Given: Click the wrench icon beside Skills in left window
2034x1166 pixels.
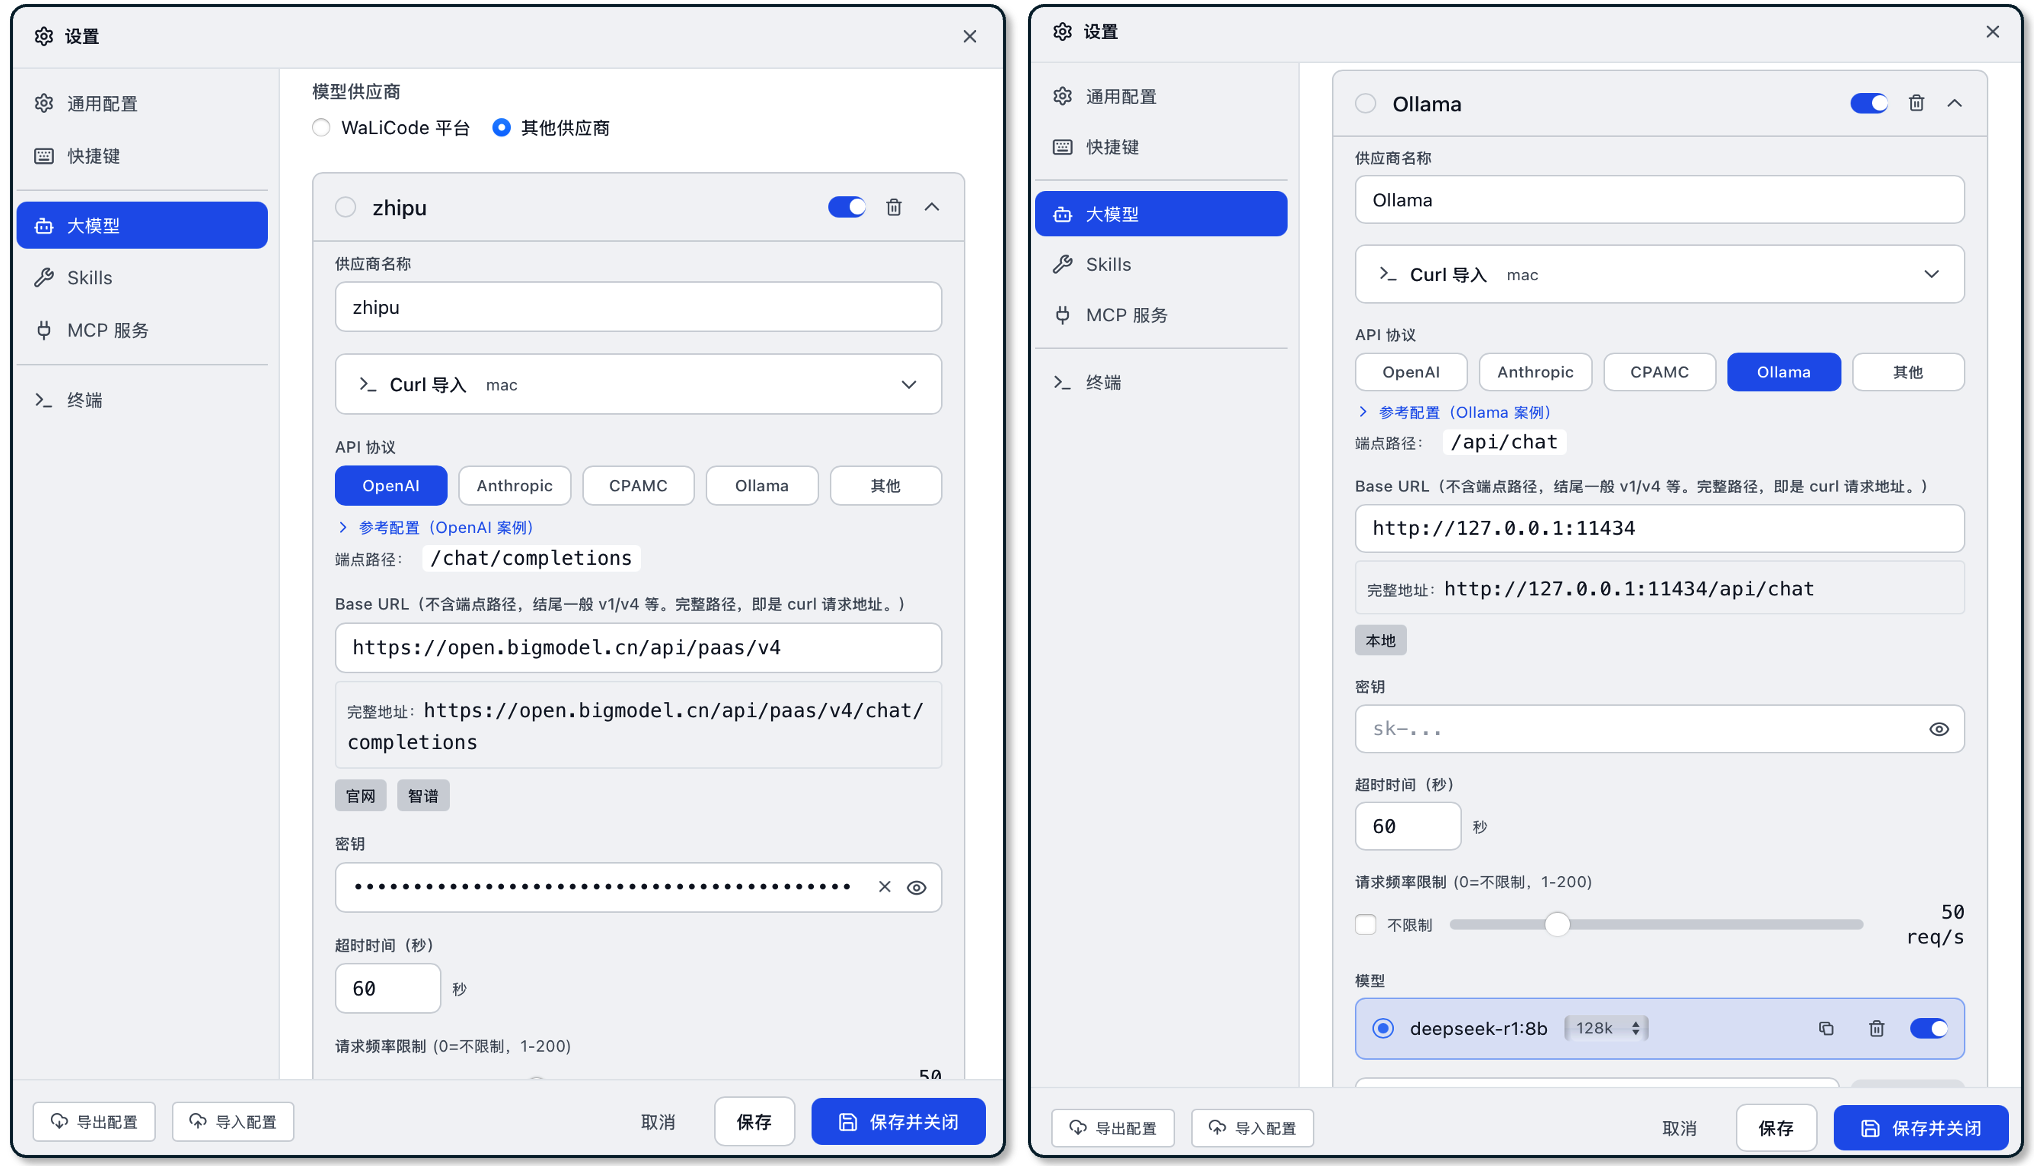Looking at the screenshot, I should point(44,278).
